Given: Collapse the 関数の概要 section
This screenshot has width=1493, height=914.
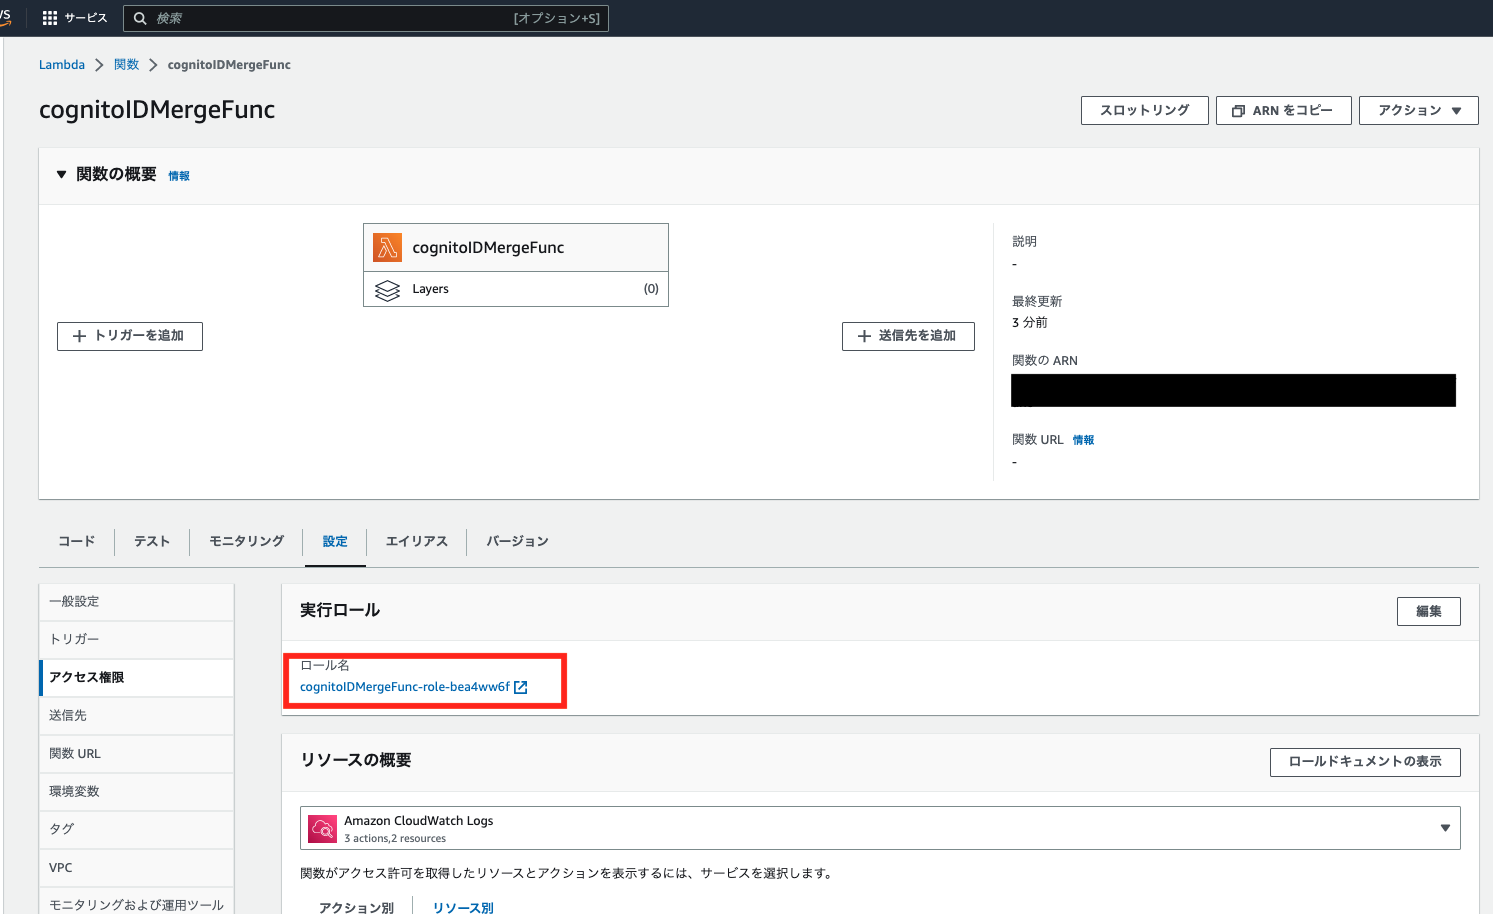Looking at the screenshot, I should pyautogui.click(x=61, y=174).
